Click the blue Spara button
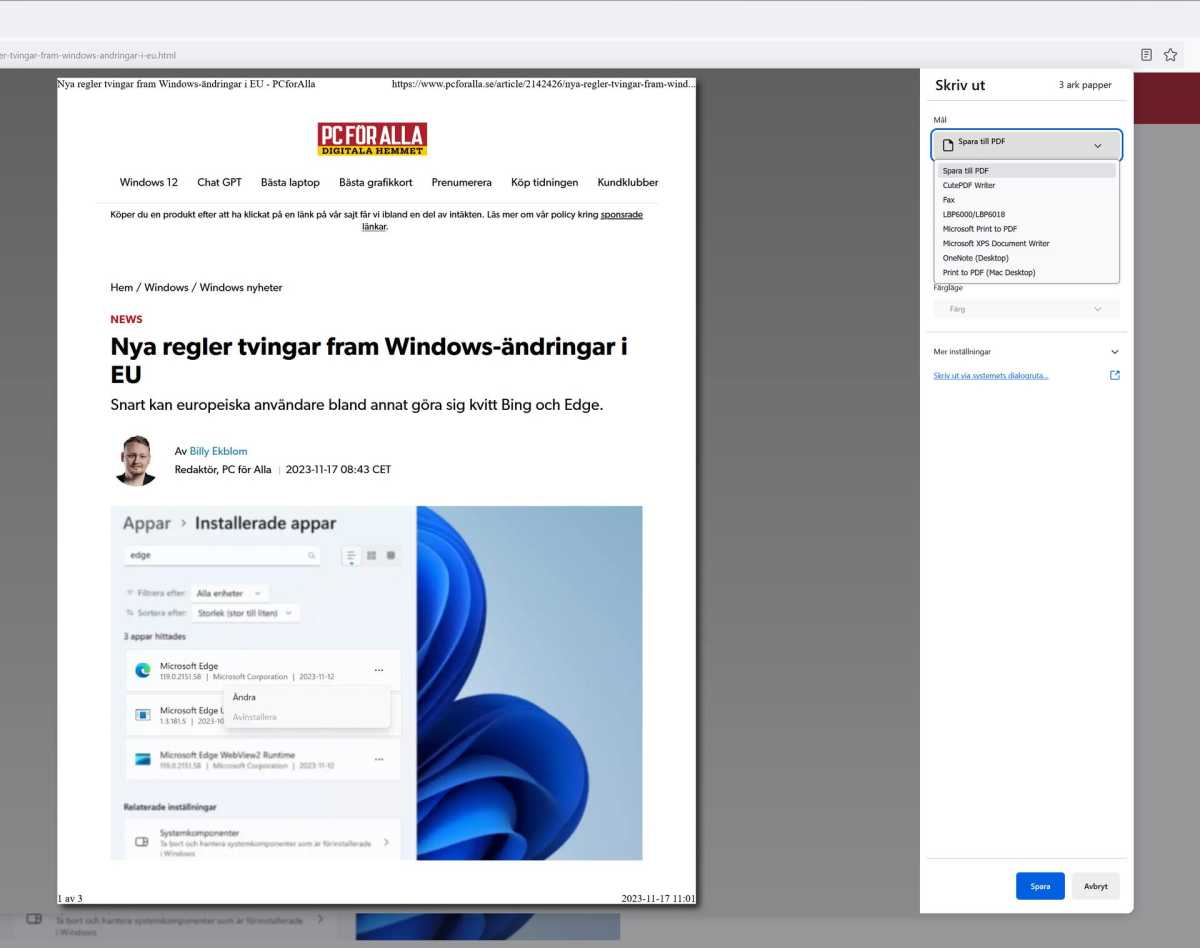The width and height of the screenshot is (1200, 948). (1040, 886)
